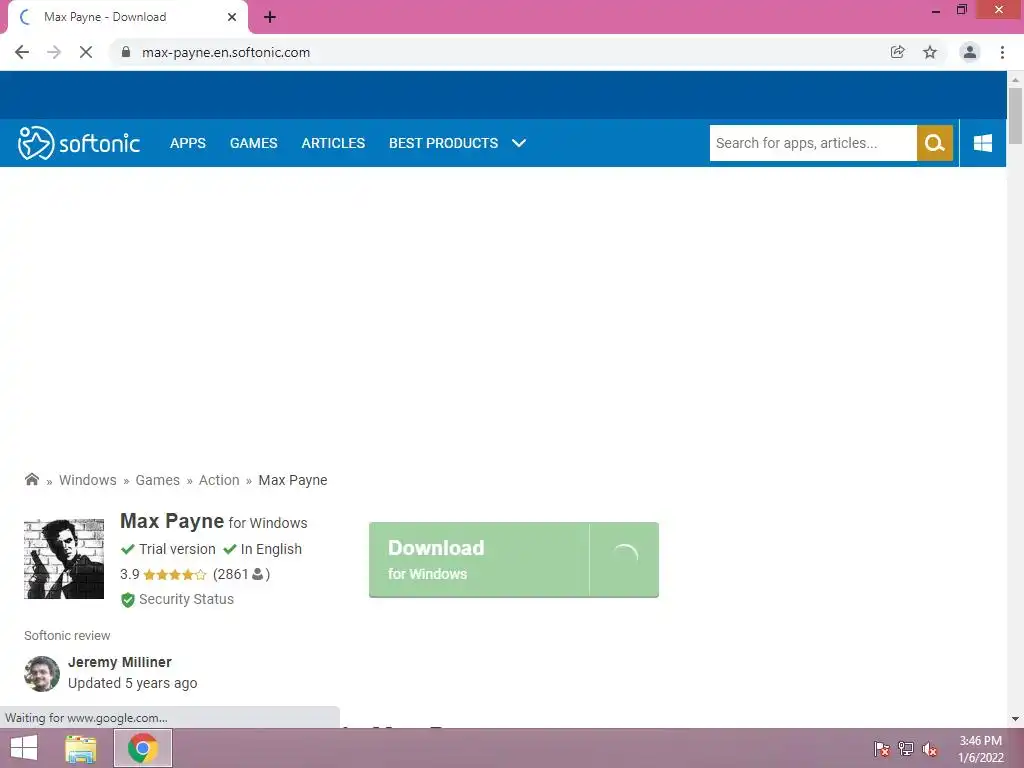This screenshot has height=768, width=1024.
Task: Click the muted volume tray icon
Action: tap(930, 749)
